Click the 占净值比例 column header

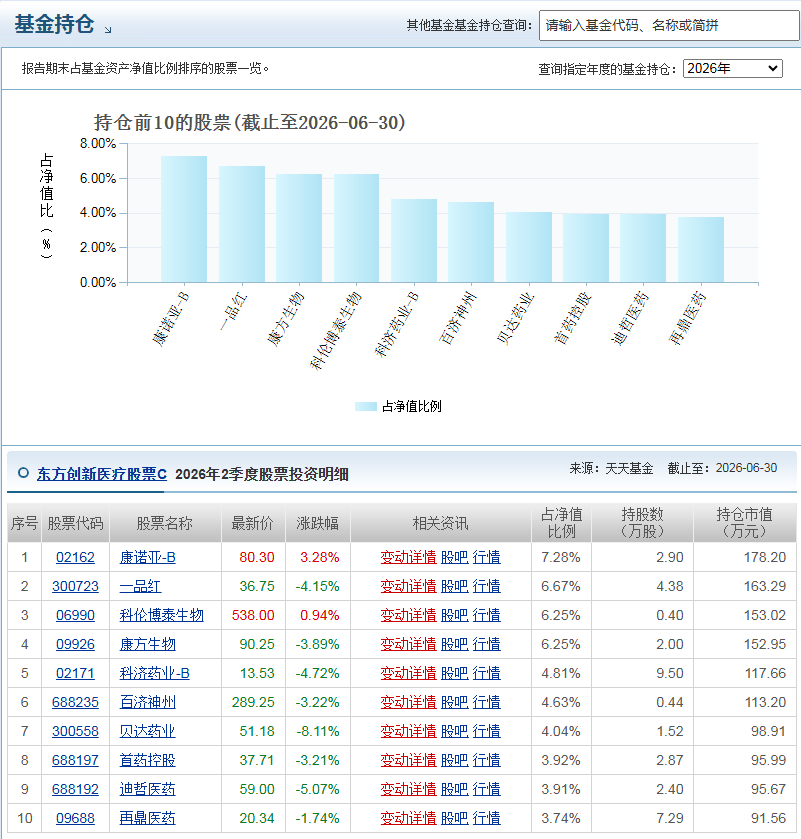click(561, 523)
